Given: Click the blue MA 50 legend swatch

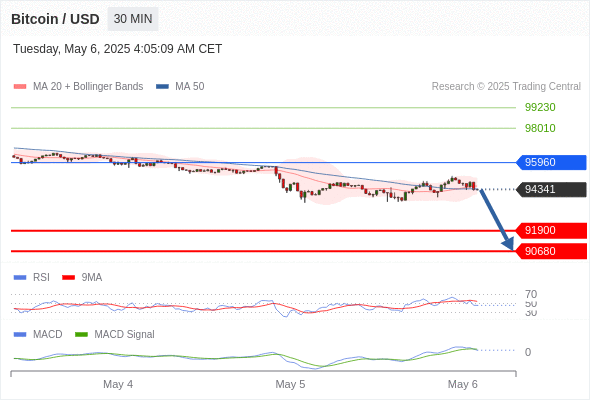Looking at the screenshot, I should (162, 87).
